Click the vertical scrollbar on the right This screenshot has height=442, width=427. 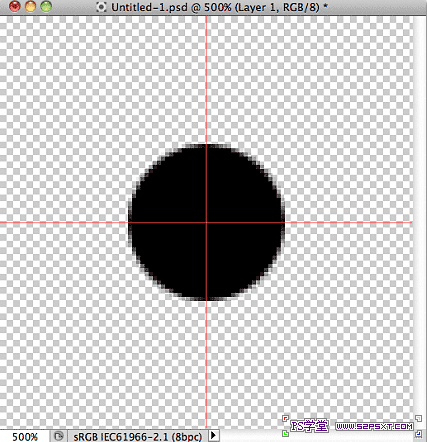420,222
